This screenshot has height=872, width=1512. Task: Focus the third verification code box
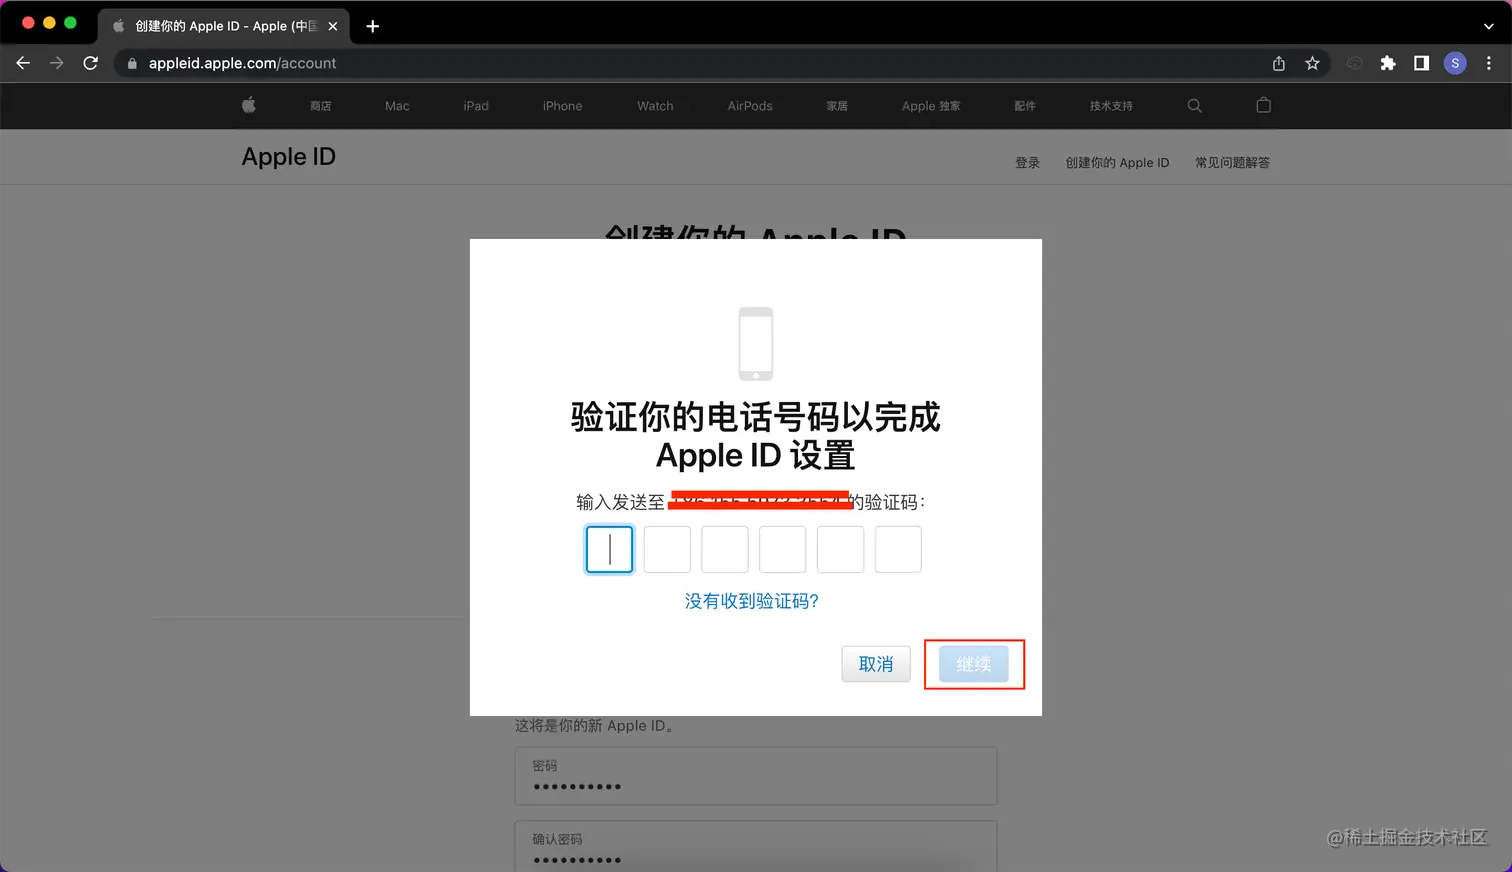(x=725, y=549)
